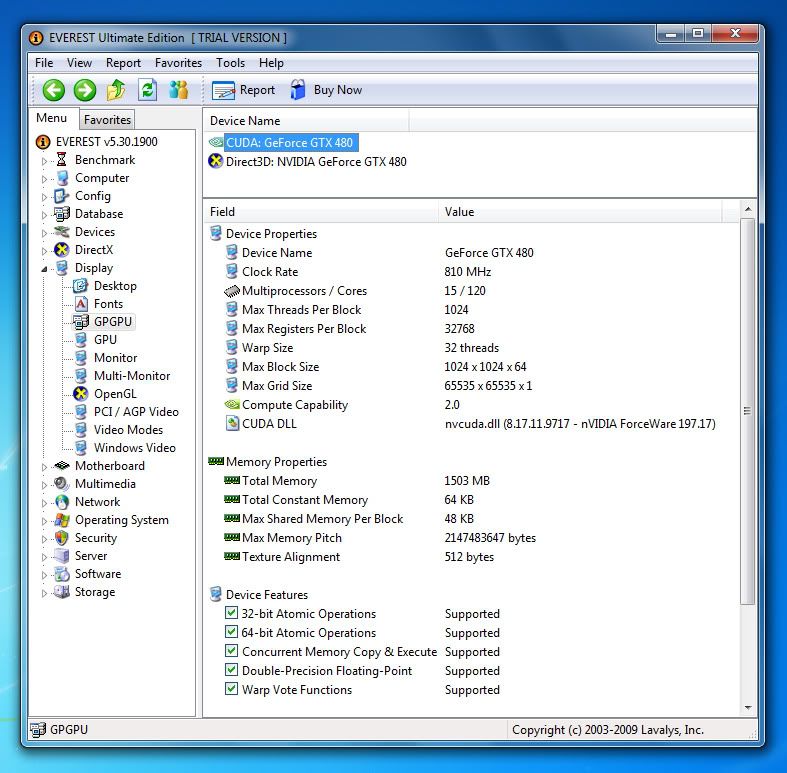Expand the Benchmark tree node
The height and width of the screenshot is (773, 787).
click(44, 161)
